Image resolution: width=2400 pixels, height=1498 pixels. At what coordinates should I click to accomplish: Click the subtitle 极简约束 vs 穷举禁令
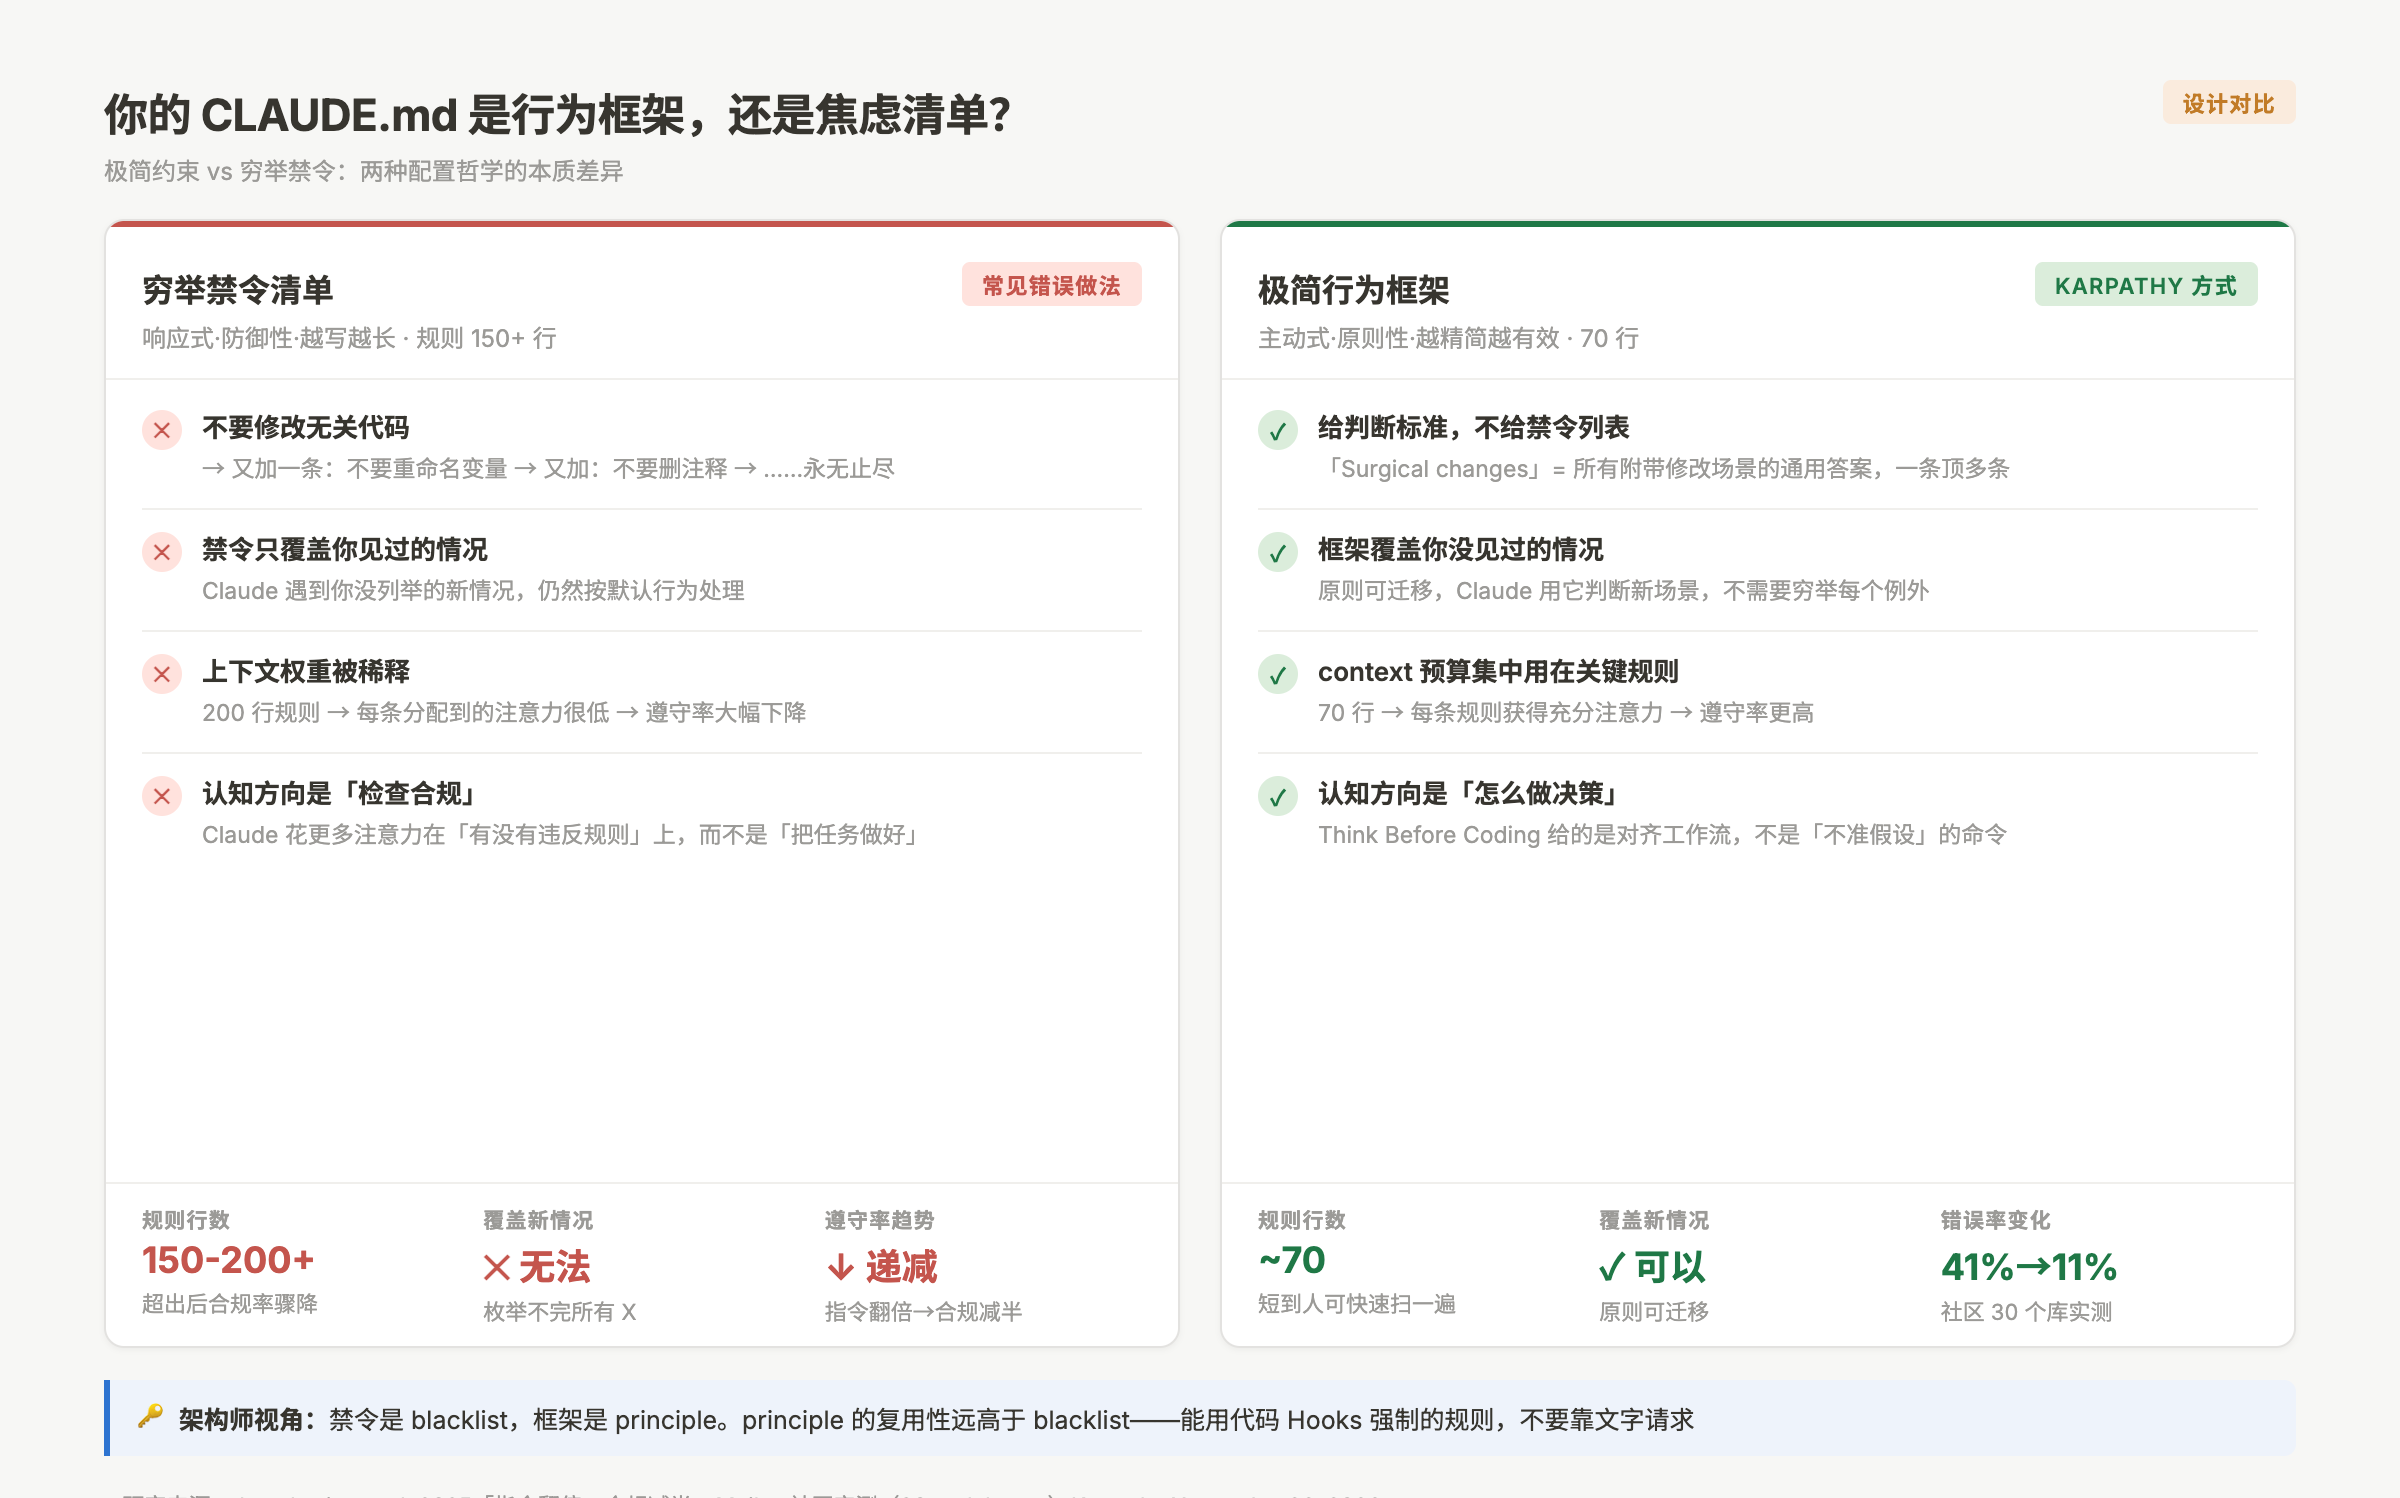364,171
